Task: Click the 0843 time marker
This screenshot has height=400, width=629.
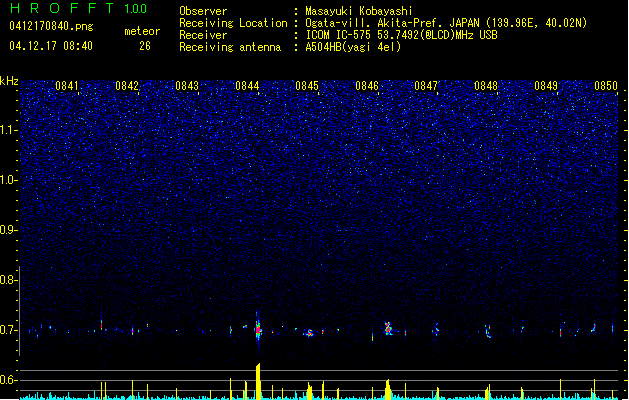Action: (x=187, y=86)
